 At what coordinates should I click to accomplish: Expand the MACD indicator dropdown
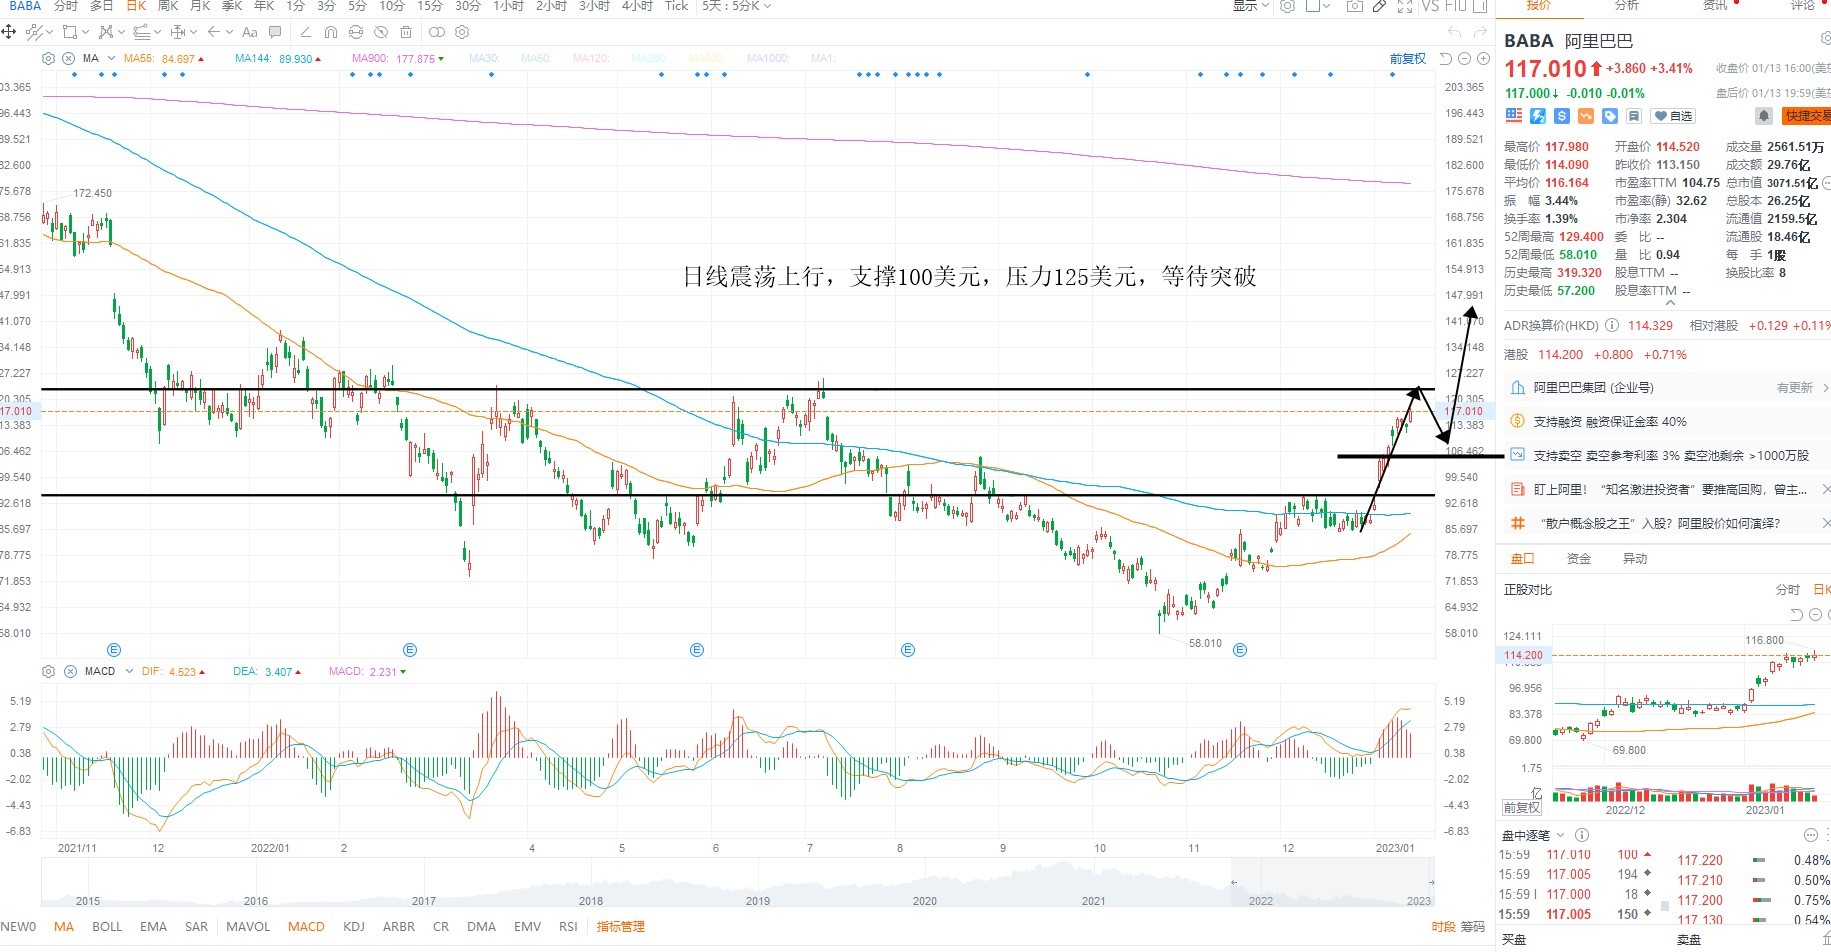129,671
